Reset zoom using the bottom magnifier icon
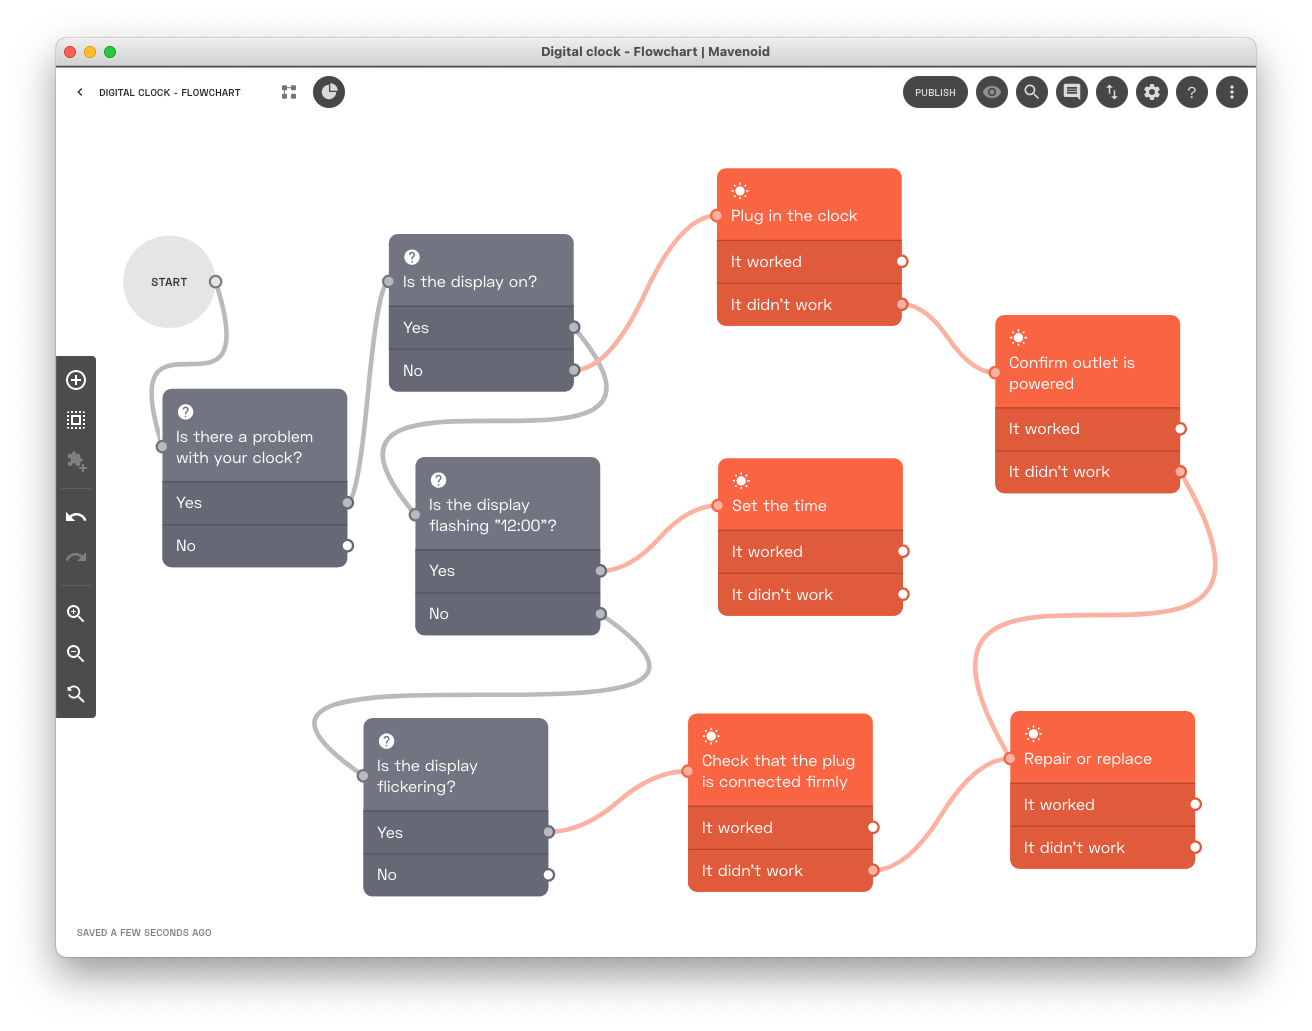 pyautogui.click(x=76, y=694)
